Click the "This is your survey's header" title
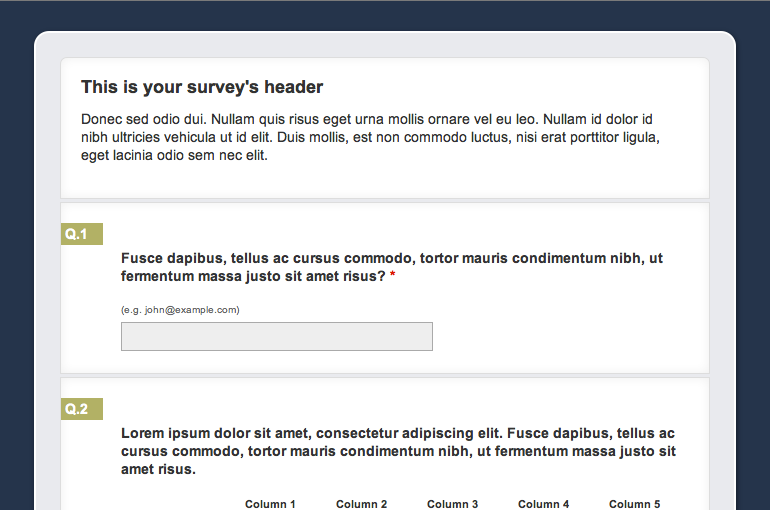The width and height of the screenshot is (770, 510). 202,88
